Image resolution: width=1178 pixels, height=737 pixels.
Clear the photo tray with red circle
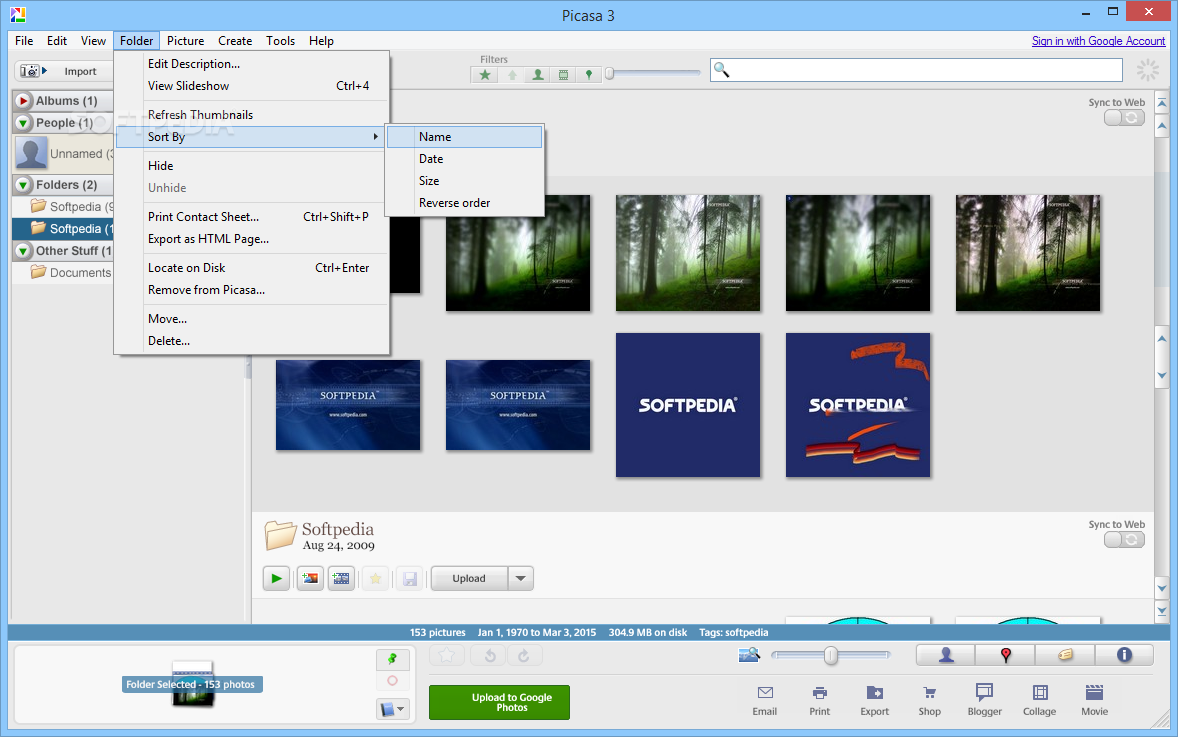coord(392,681)
